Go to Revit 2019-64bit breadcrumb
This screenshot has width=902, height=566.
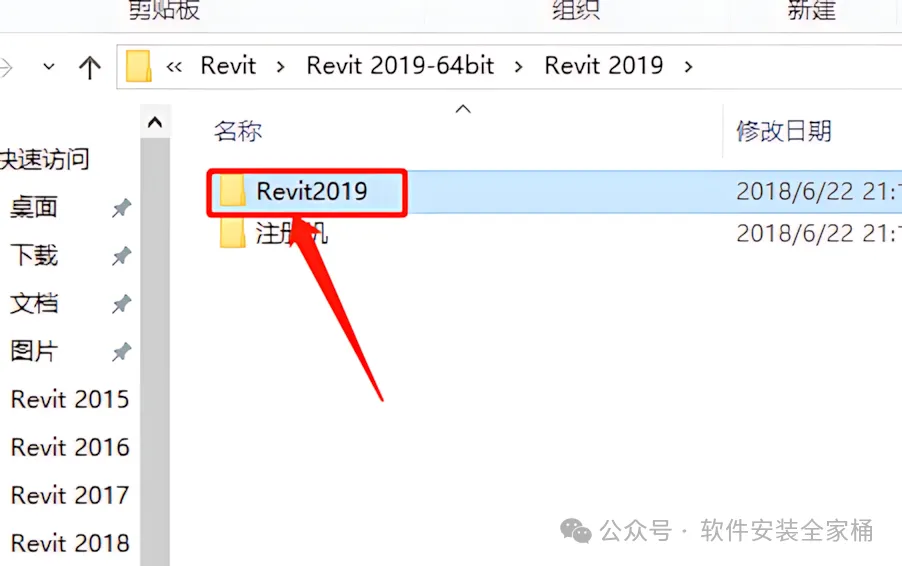(400, 66)
